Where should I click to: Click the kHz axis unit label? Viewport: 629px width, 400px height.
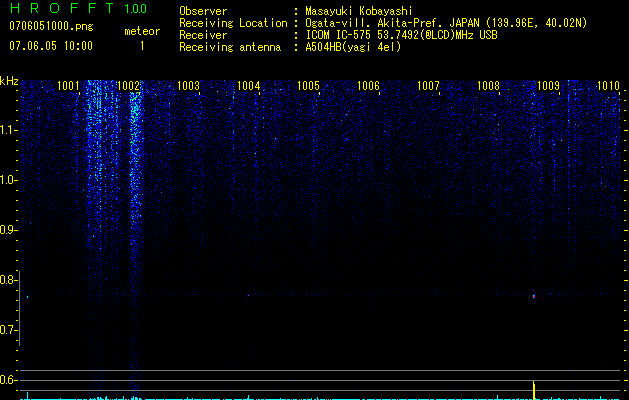[9, 81]
